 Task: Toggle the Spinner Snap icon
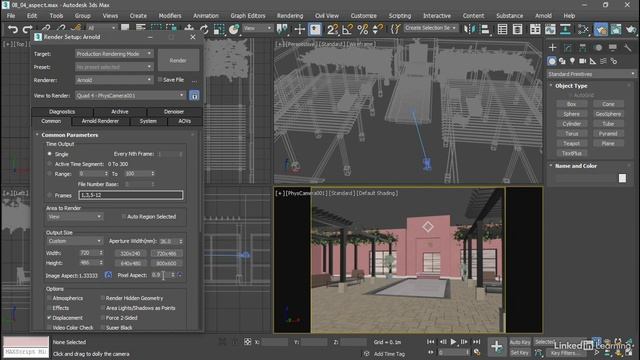[378, 29]
